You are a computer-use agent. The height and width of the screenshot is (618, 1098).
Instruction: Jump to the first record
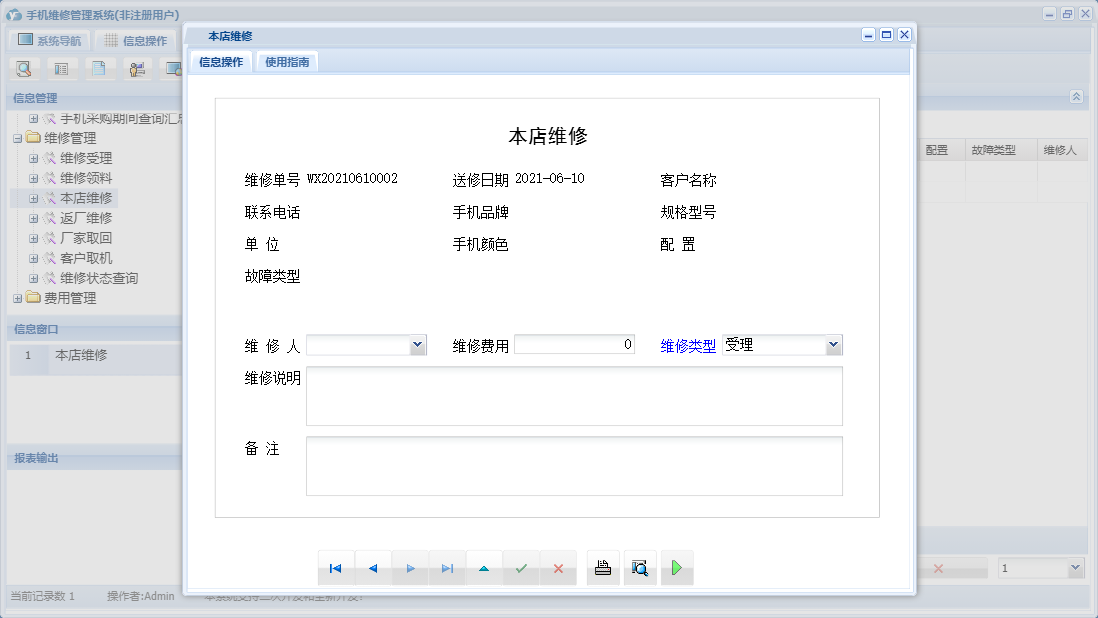(x=336, y=568)
